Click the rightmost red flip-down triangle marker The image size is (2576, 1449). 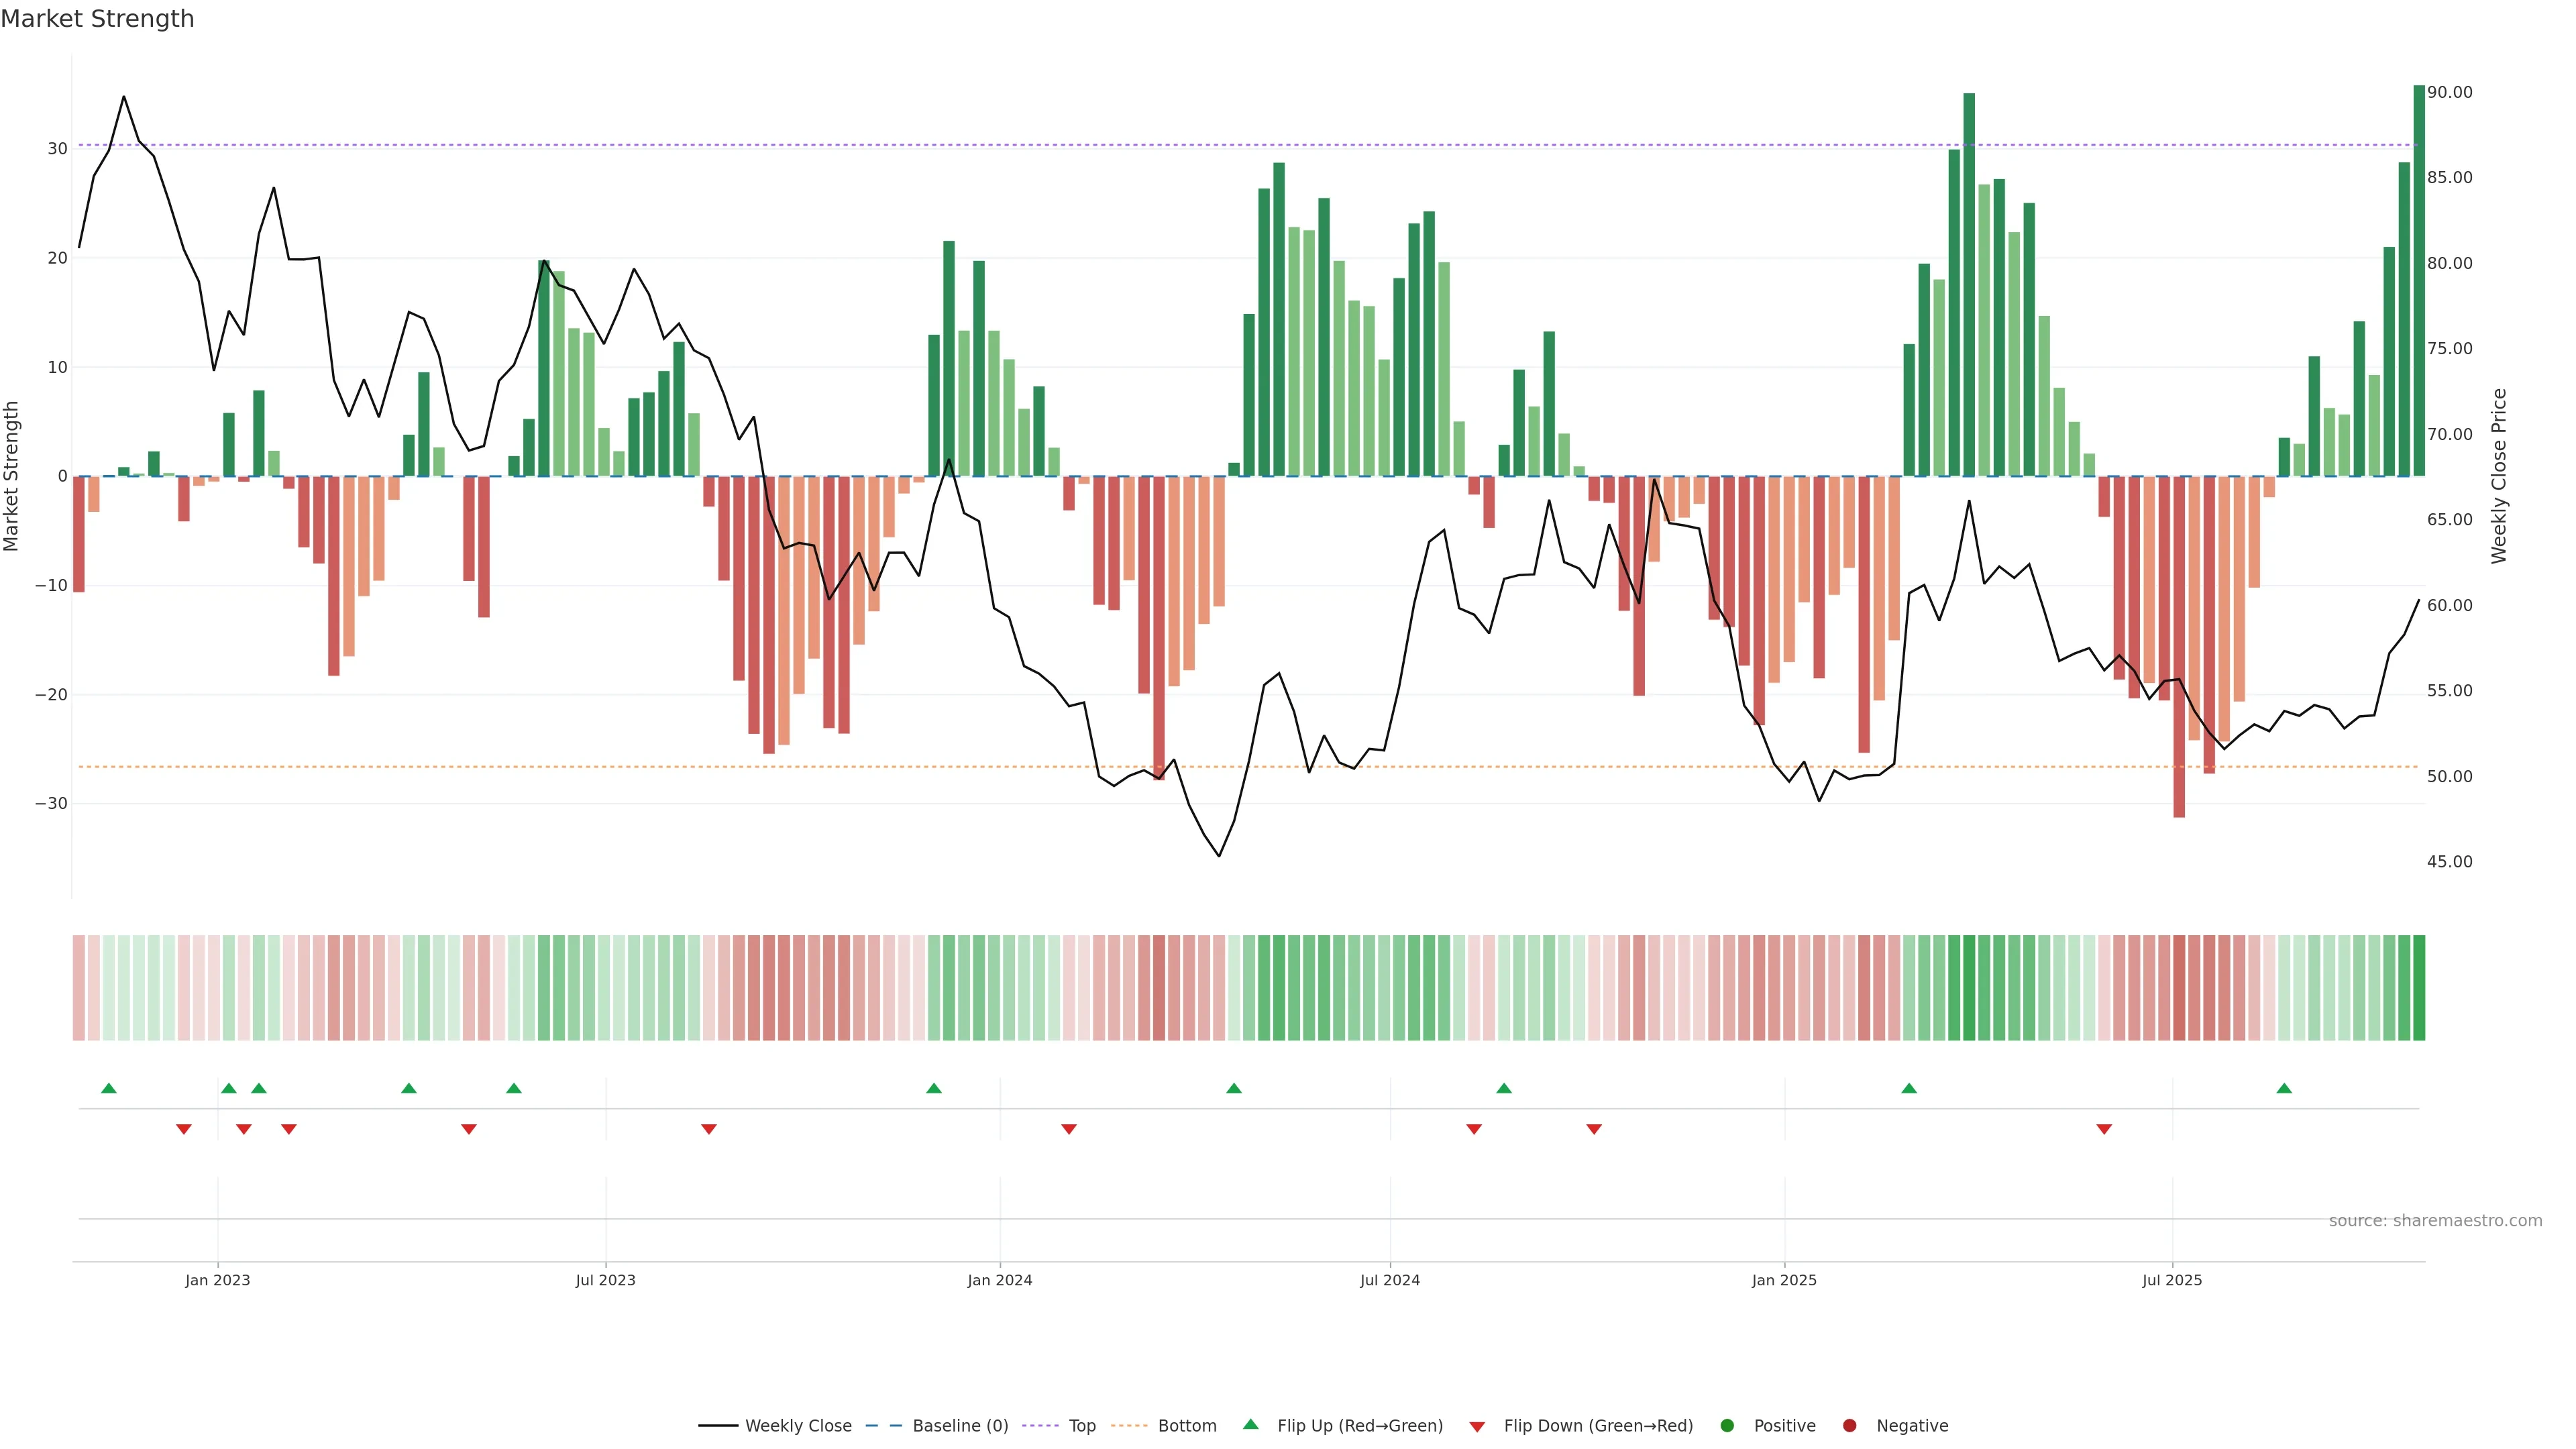pyautogui.click(x=2104, y=1129)
